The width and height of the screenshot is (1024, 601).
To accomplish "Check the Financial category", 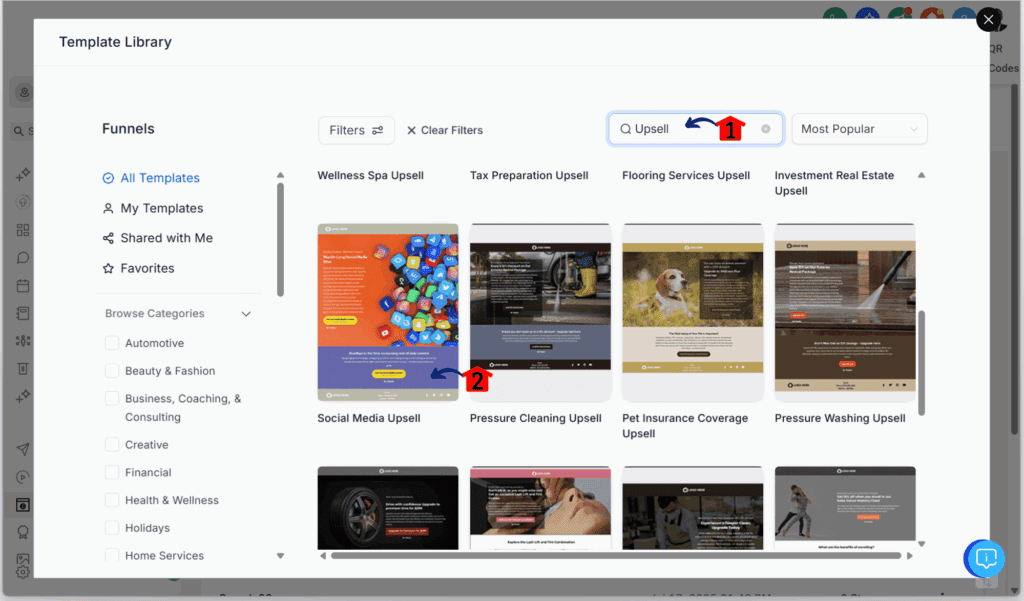I will coord(112,472).
